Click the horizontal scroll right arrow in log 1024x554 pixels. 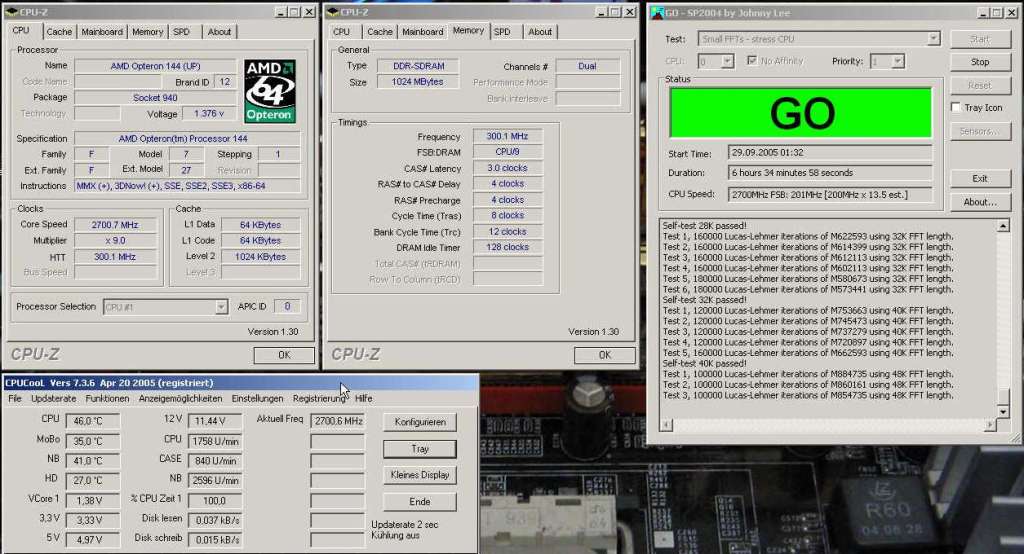990,425
